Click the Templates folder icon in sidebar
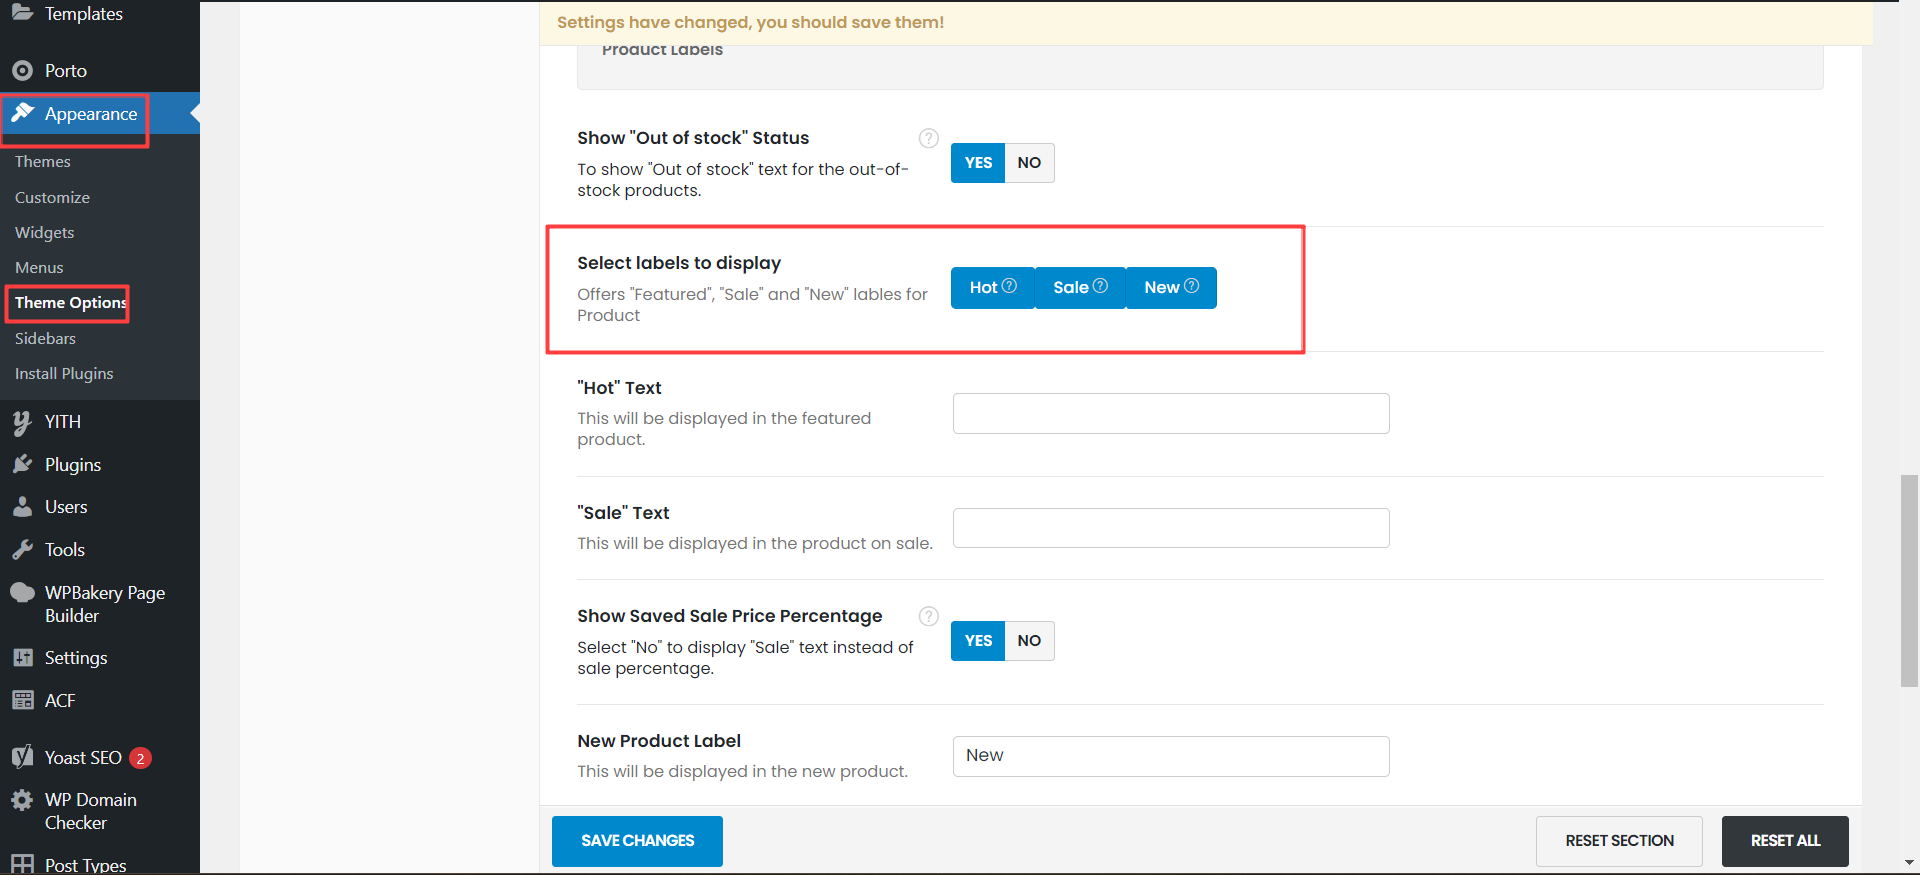Screen dimensions: 1920x875 tap(22, 13)
